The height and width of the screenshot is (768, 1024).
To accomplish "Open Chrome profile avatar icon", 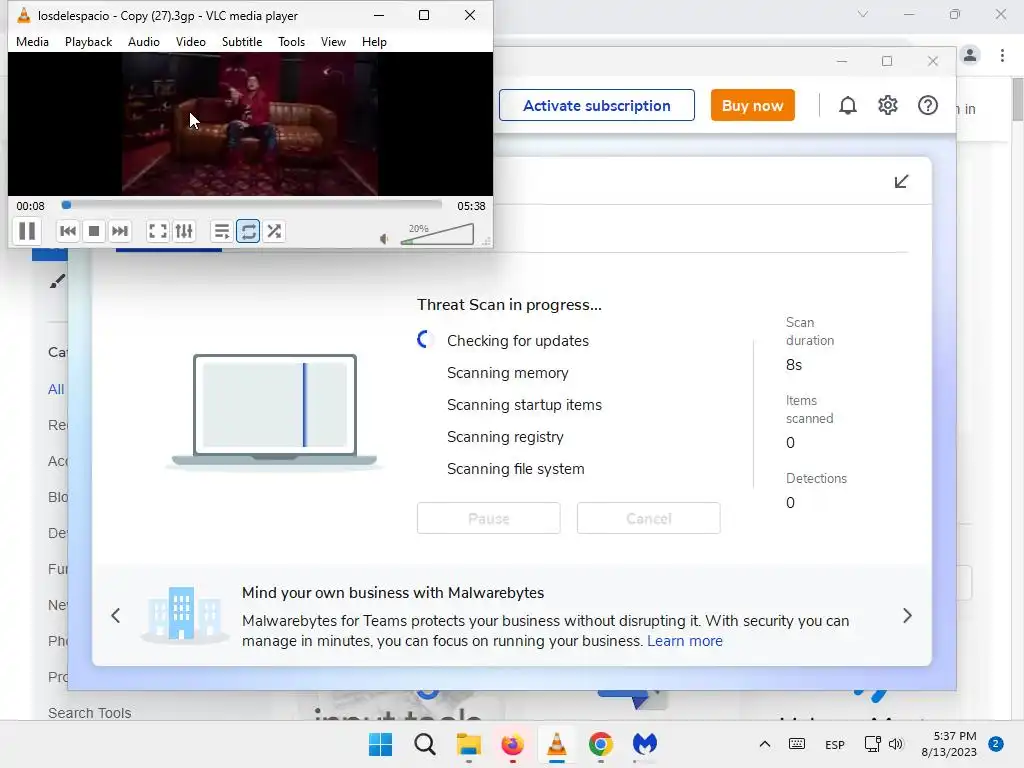I will tap(970, 56).
